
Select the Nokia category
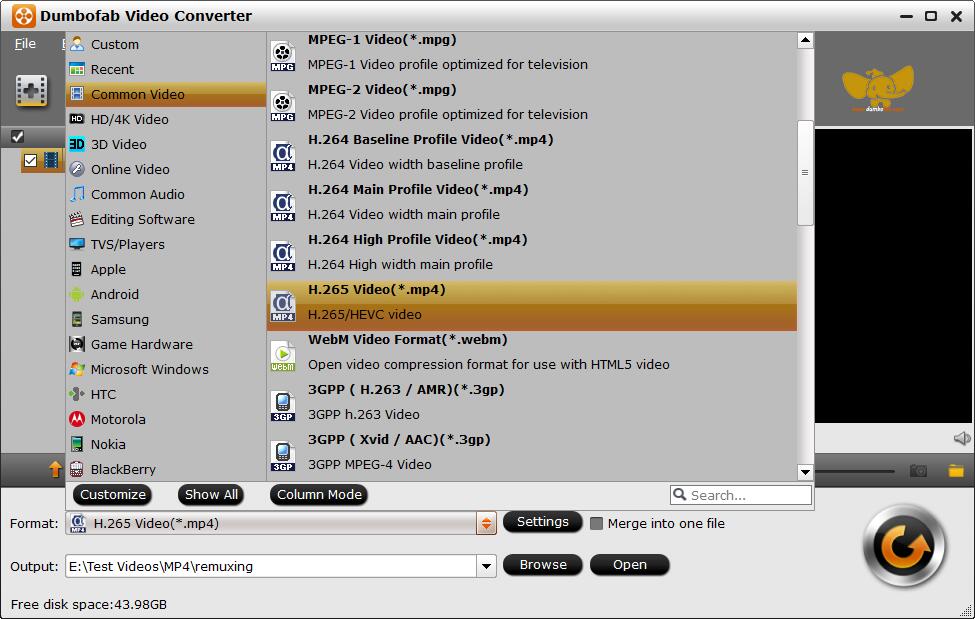coord(166,444)
